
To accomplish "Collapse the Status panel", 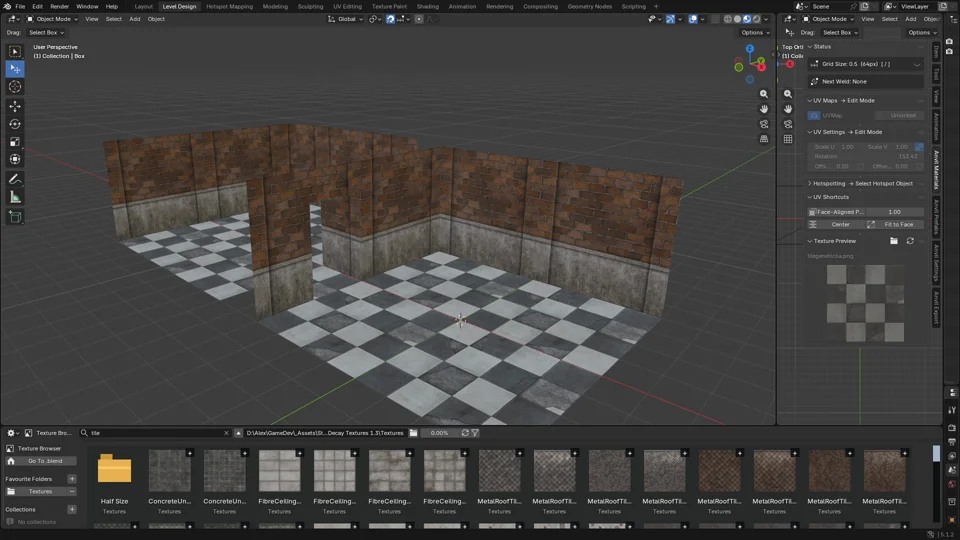I will (809, 47).
